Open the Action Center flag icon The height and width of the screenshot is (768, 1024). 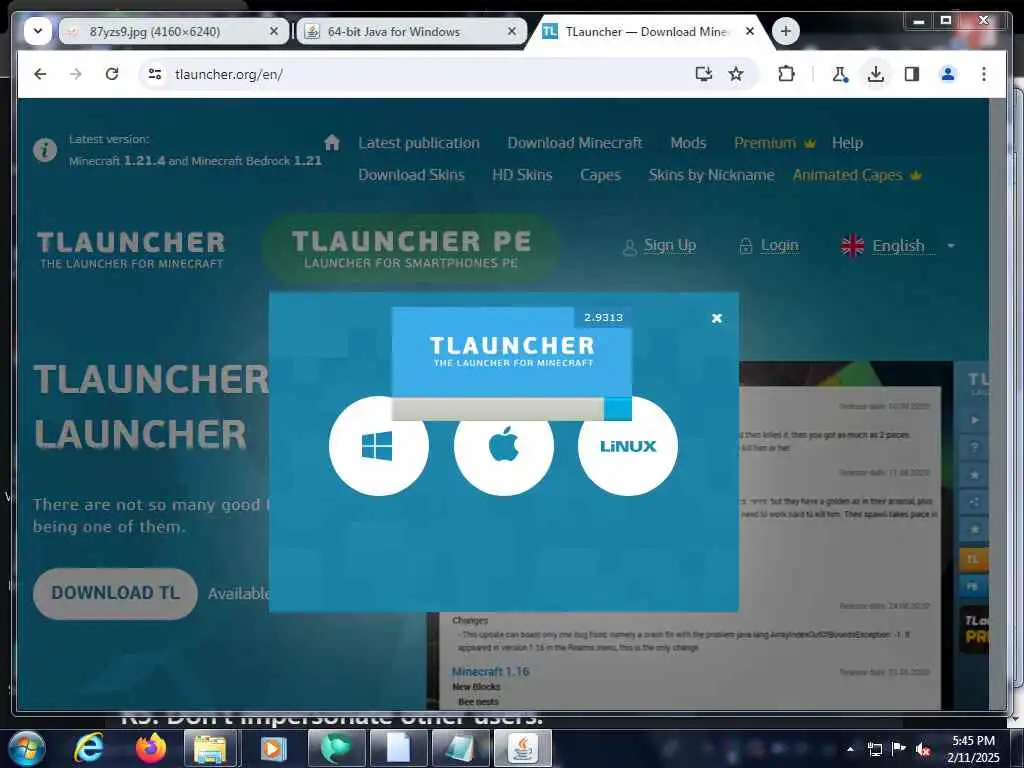pyautogui.click(x=899, y=749)
